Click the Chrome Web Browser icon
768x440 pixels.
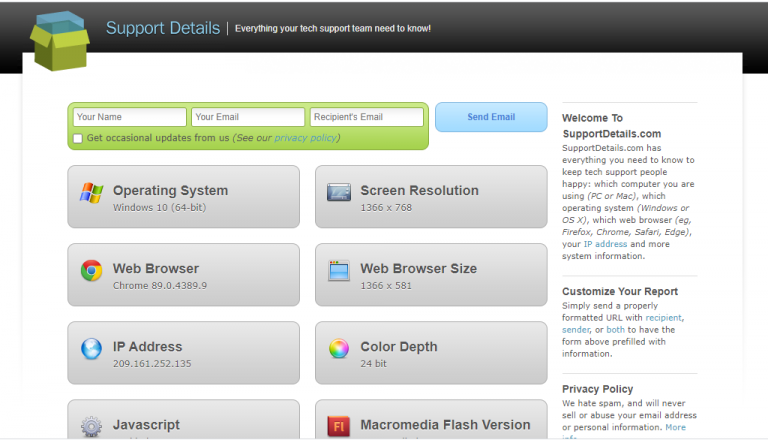click(x=91, y=270)
